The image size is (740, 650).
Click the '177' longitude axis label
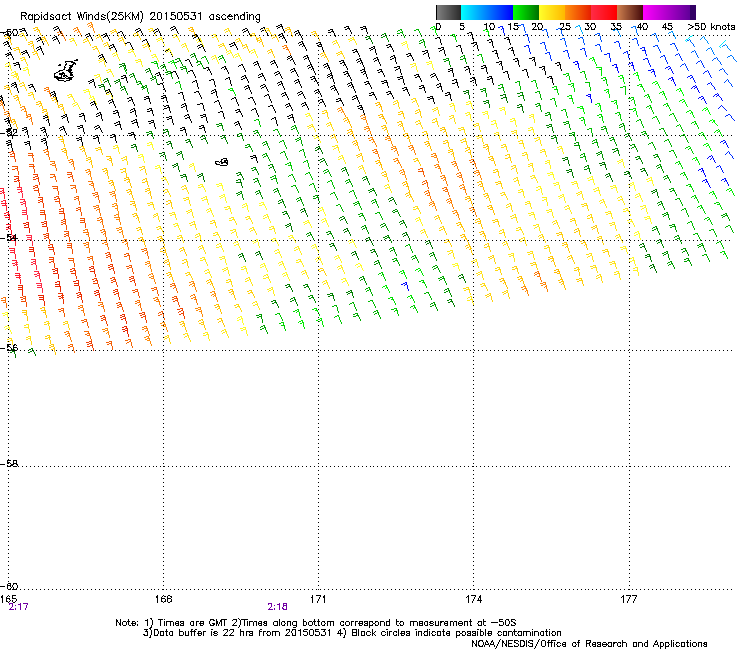(x=629, y=599)
